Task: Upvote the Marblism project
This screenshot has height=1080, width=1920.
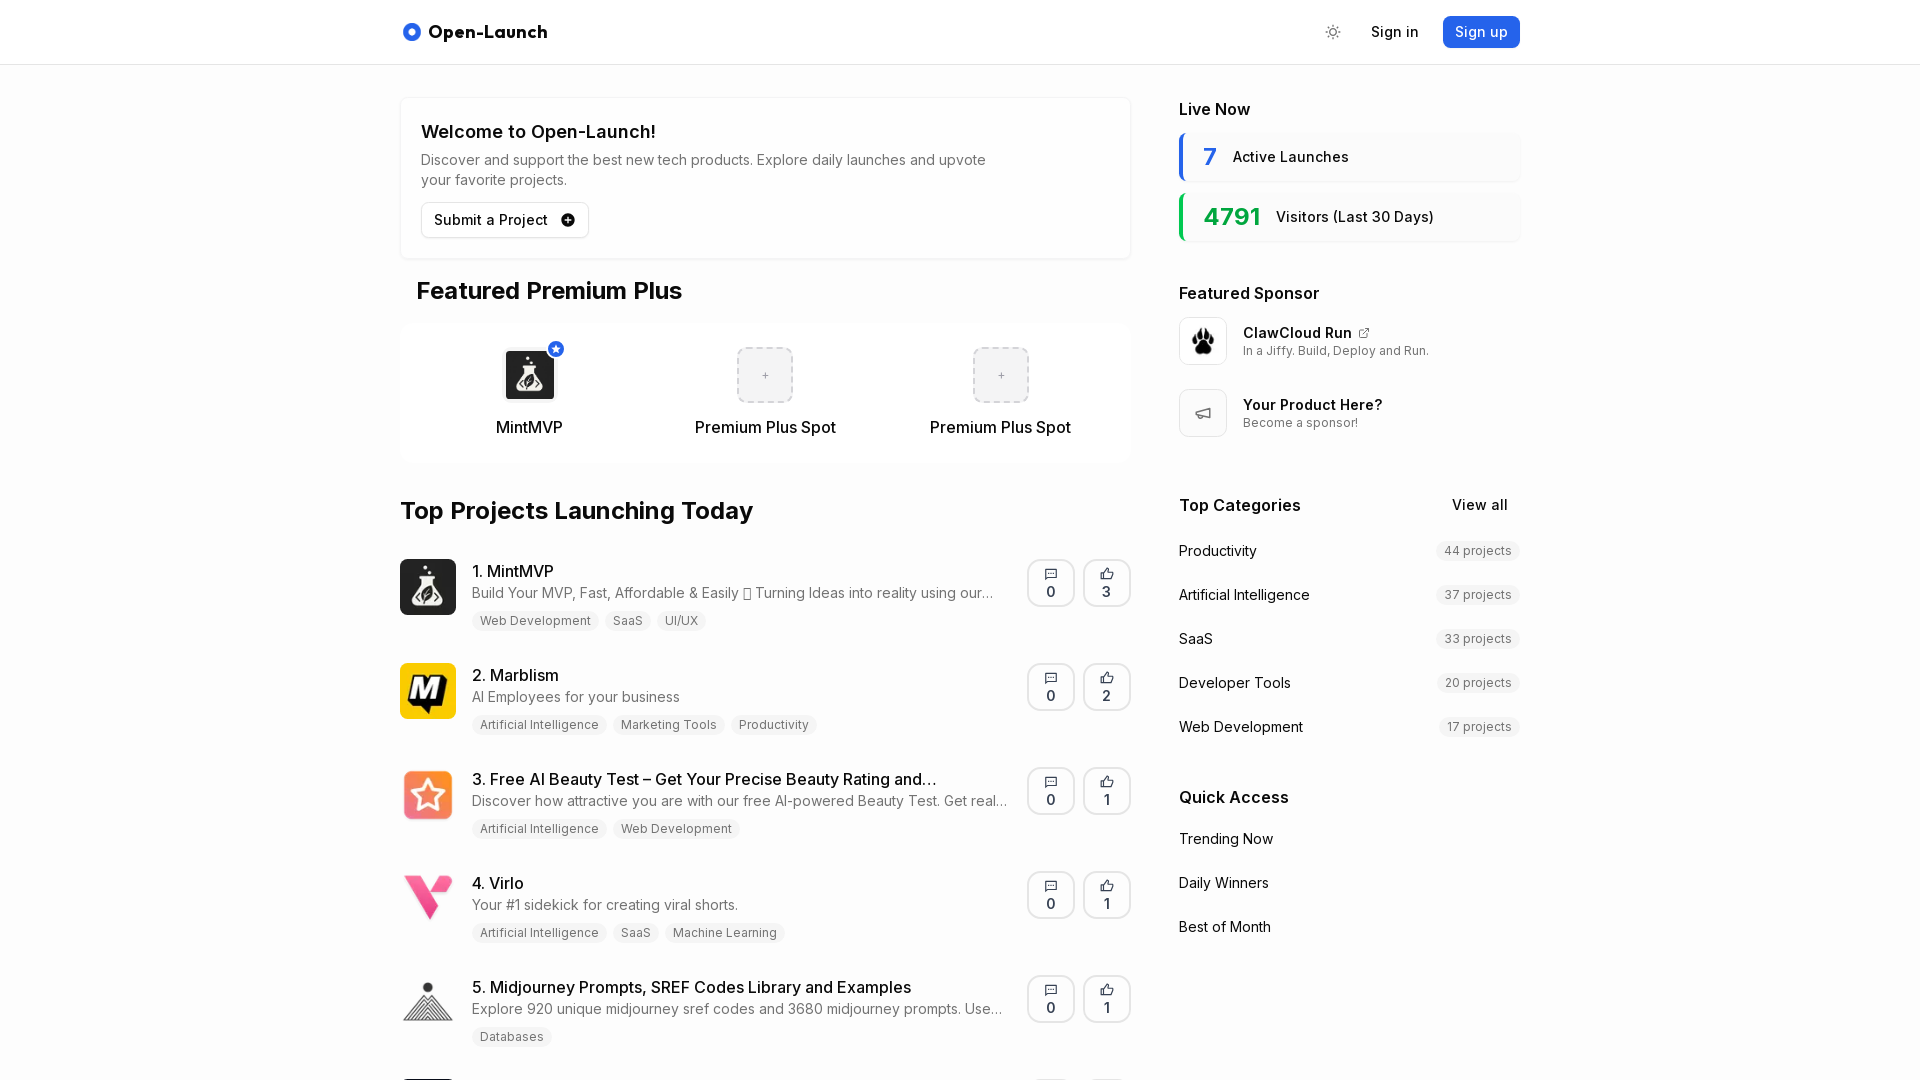Action: click(1107, 687)
